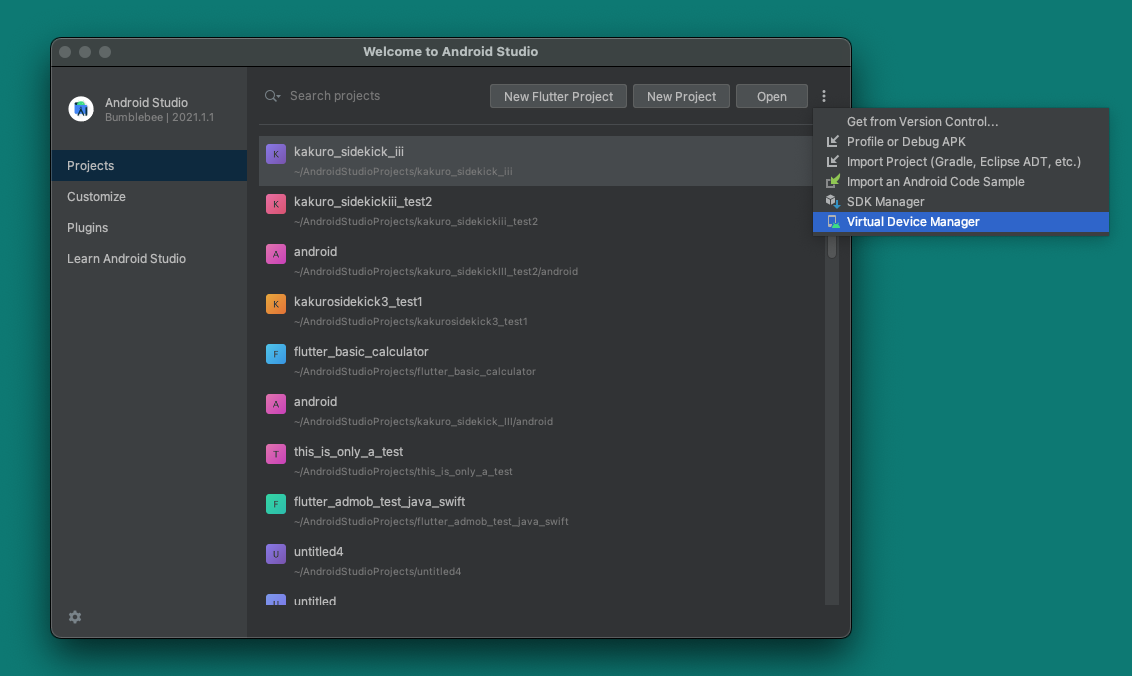Viewport: 1132px width, 676px height.
Task: Click the pink K icon of kakuro_sidekickiii_test2
Action: tap(276, 204)
